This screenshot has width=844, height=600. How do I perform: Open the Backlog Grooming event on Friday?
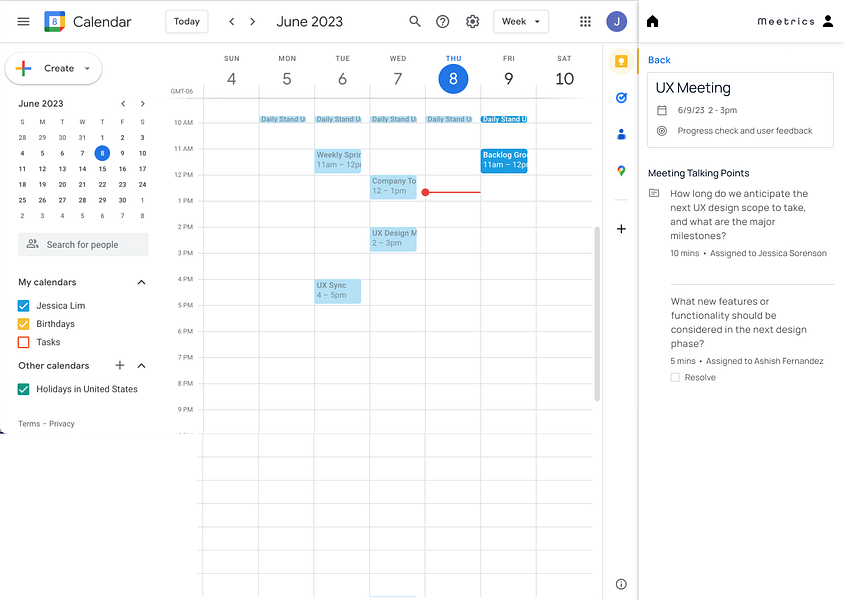504,161
